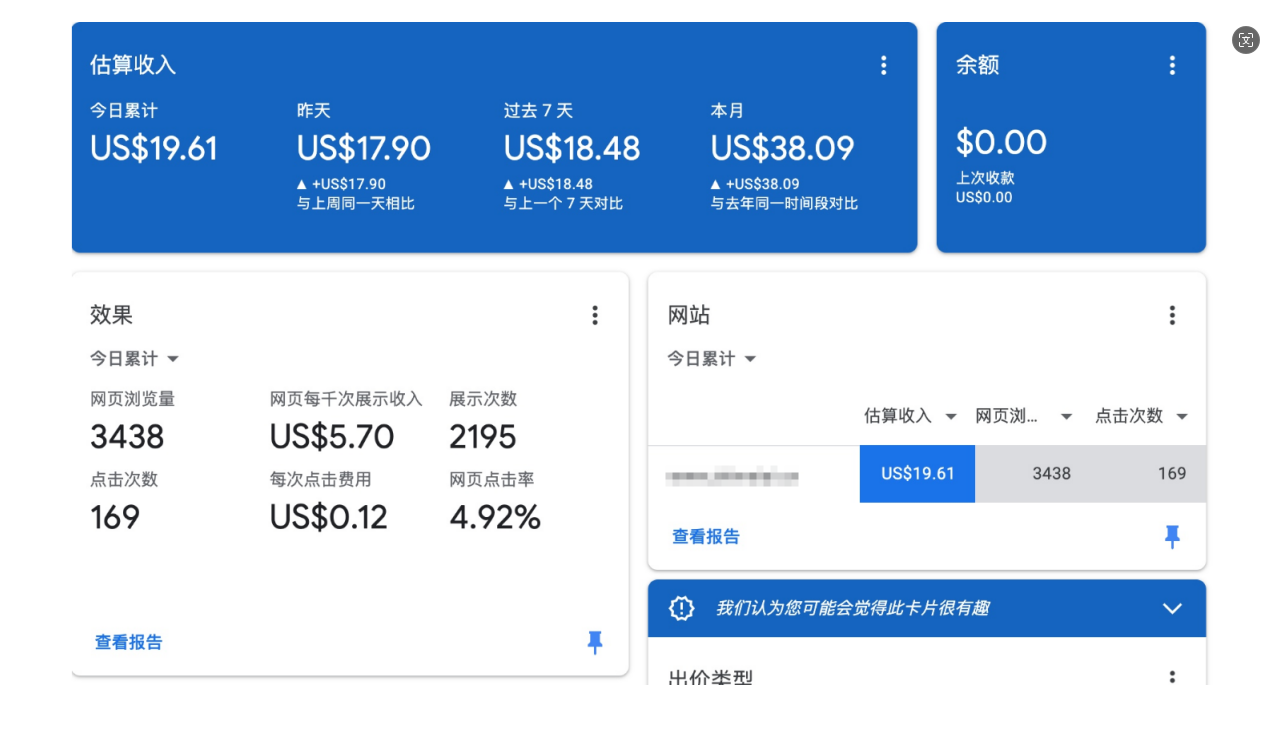Click 查看报告 link in 网站 card

coord(706,537)
